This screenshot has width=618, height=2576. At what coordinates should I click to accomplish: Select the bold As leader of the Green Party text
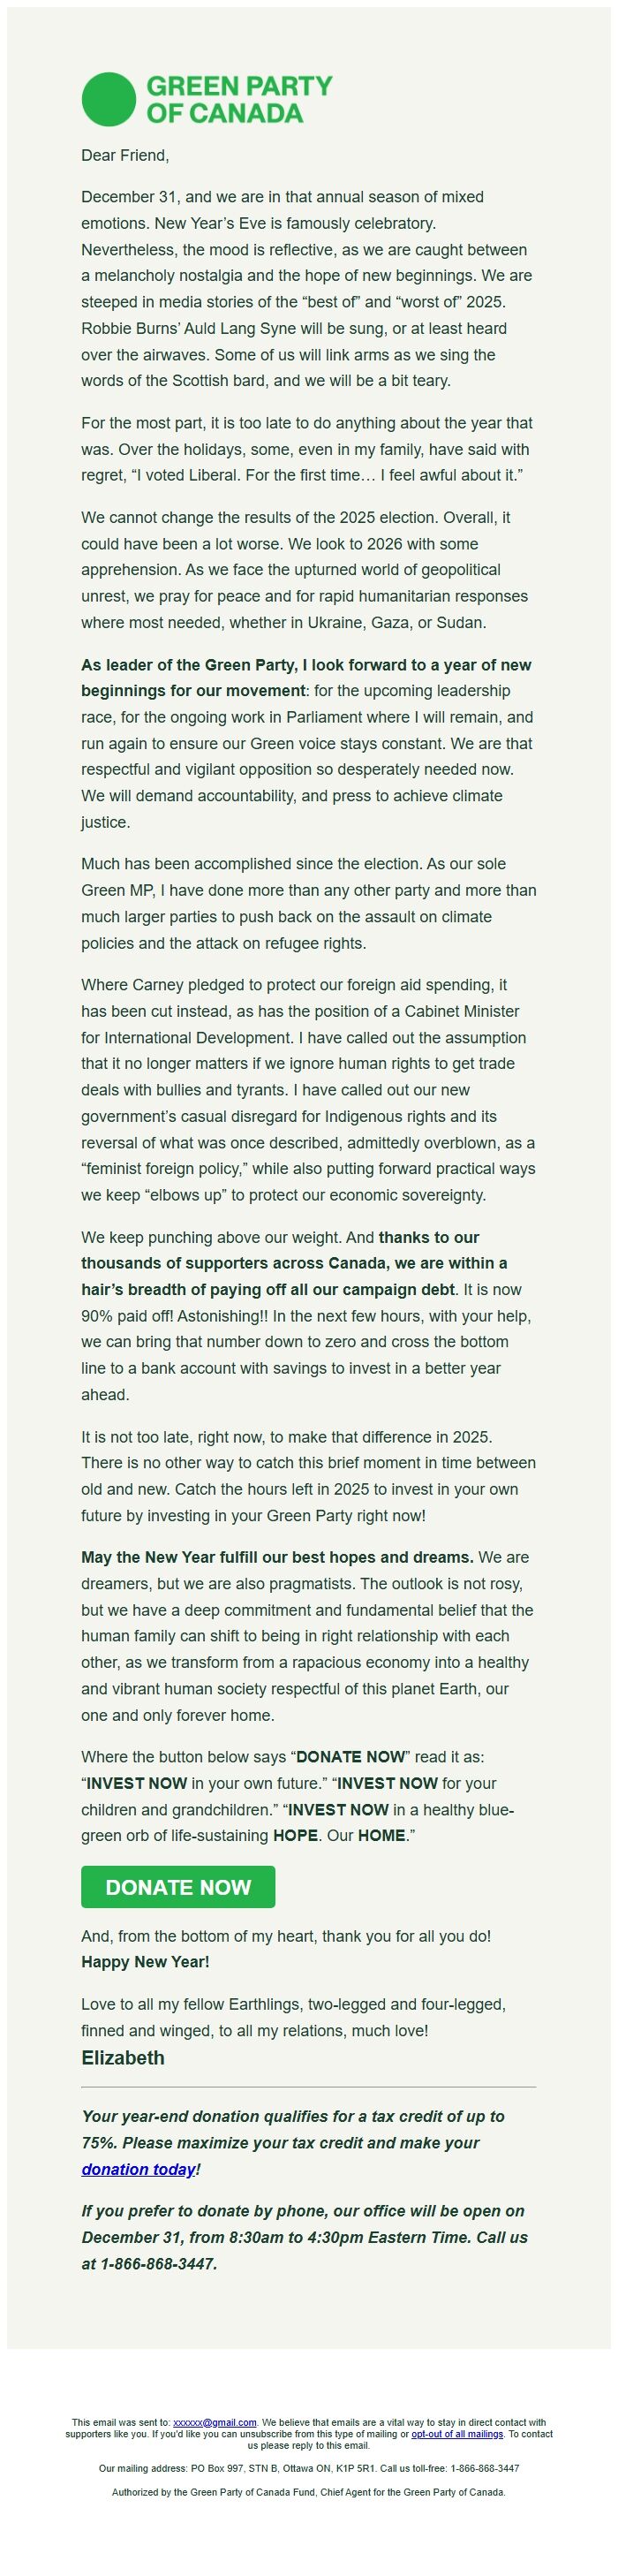tap(300, 662)
